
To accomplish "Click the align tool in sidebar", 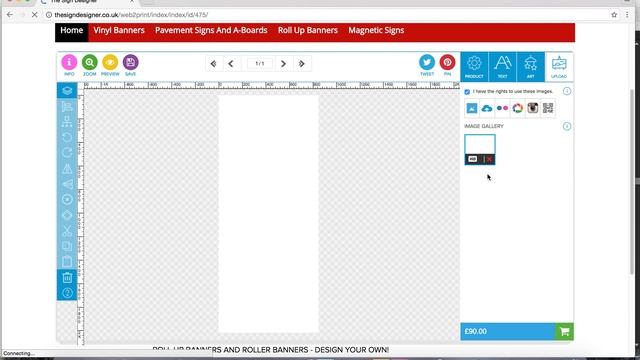I will [x=67, y=107].
